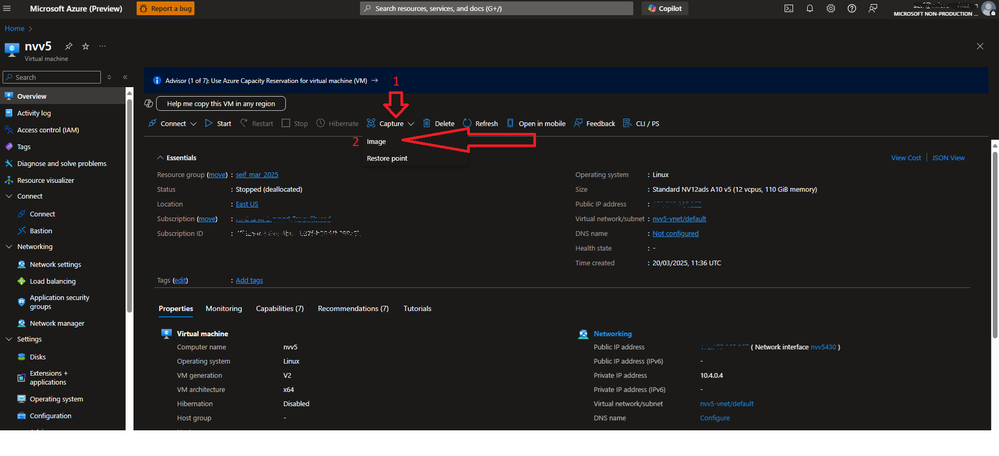
Task: Click the Refresh icon in toolbar
Action: 467,124
